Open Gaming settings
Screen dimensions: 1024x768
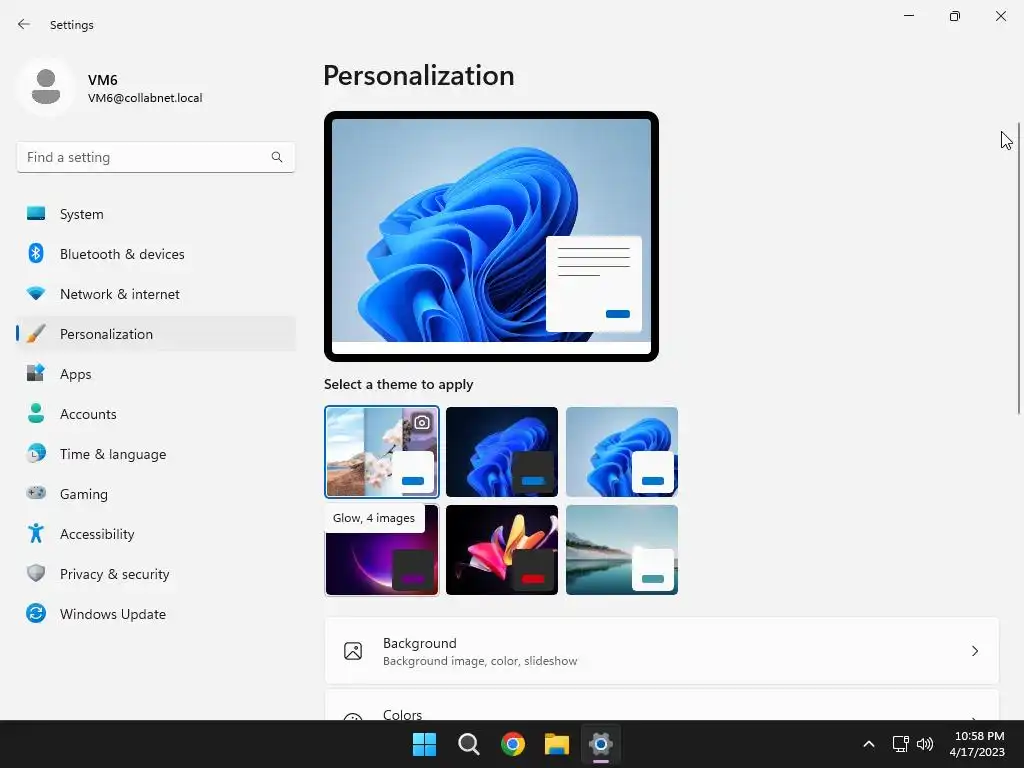click(156, 493)
